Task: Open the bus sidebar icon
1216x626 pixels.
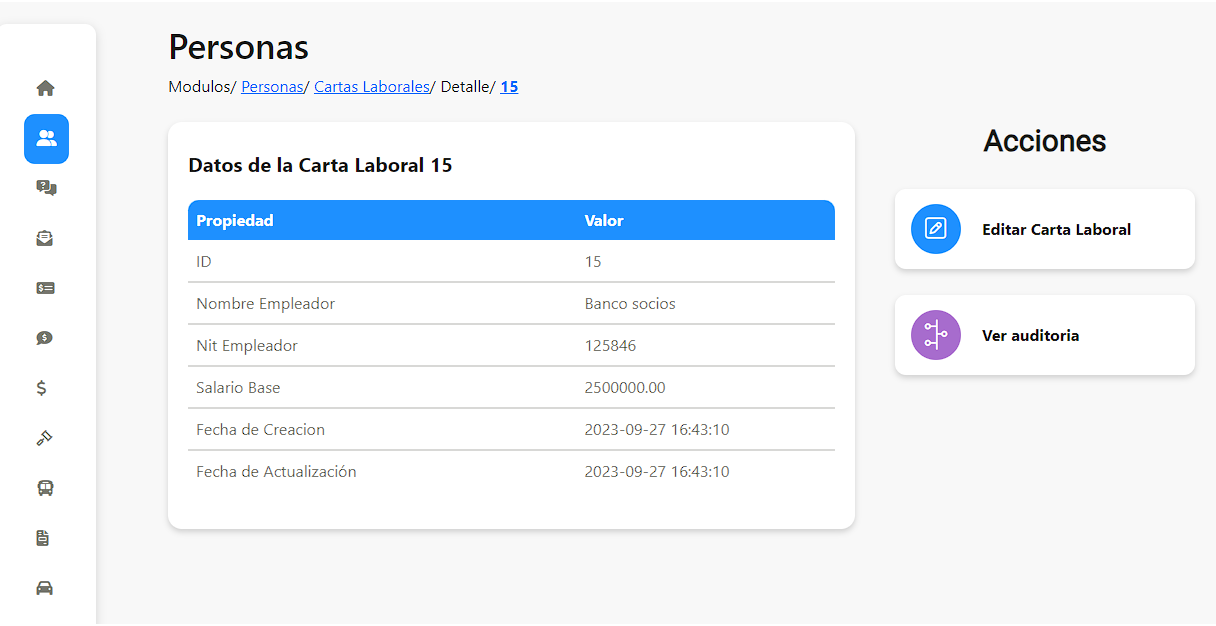Action: pos(45,488)
